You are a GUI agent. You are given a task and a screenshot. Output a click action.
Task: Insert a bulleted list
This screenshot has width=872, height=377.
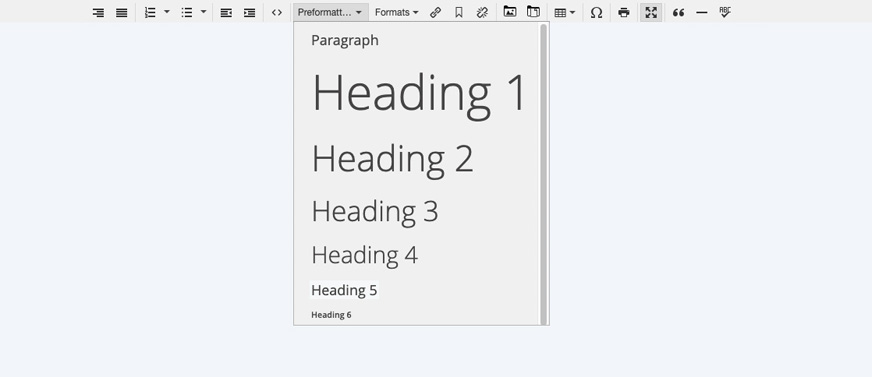coord(187,12)
